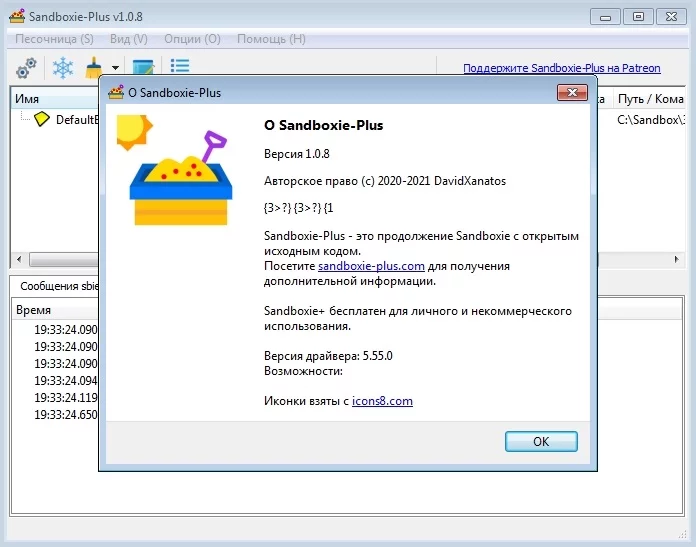The height and width of the screenshot is (547, 696).
Task: Open the broom cleanup dropdown arrow
Action: pyautogui.click(x=115, y=68)
